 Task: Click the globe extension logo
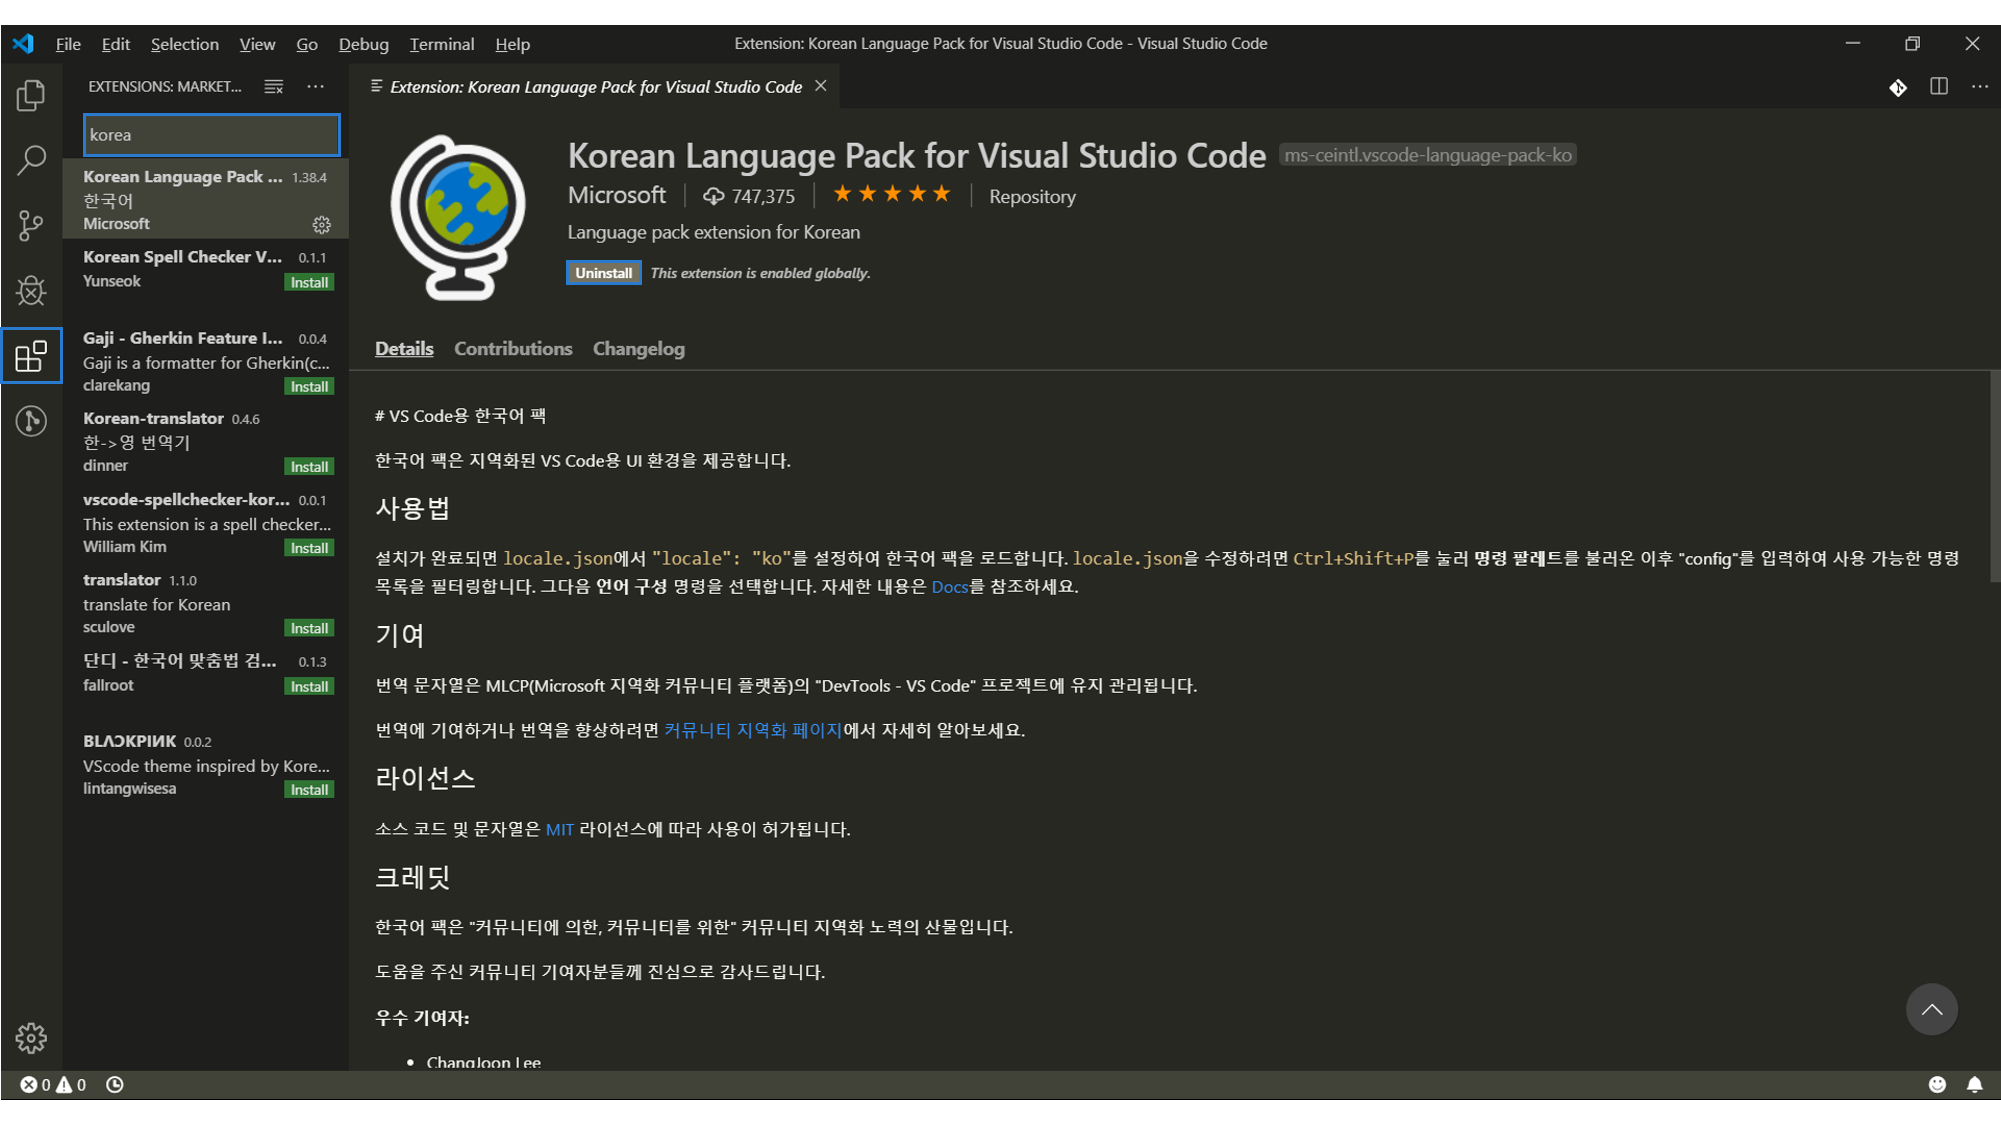pos(459,218)
